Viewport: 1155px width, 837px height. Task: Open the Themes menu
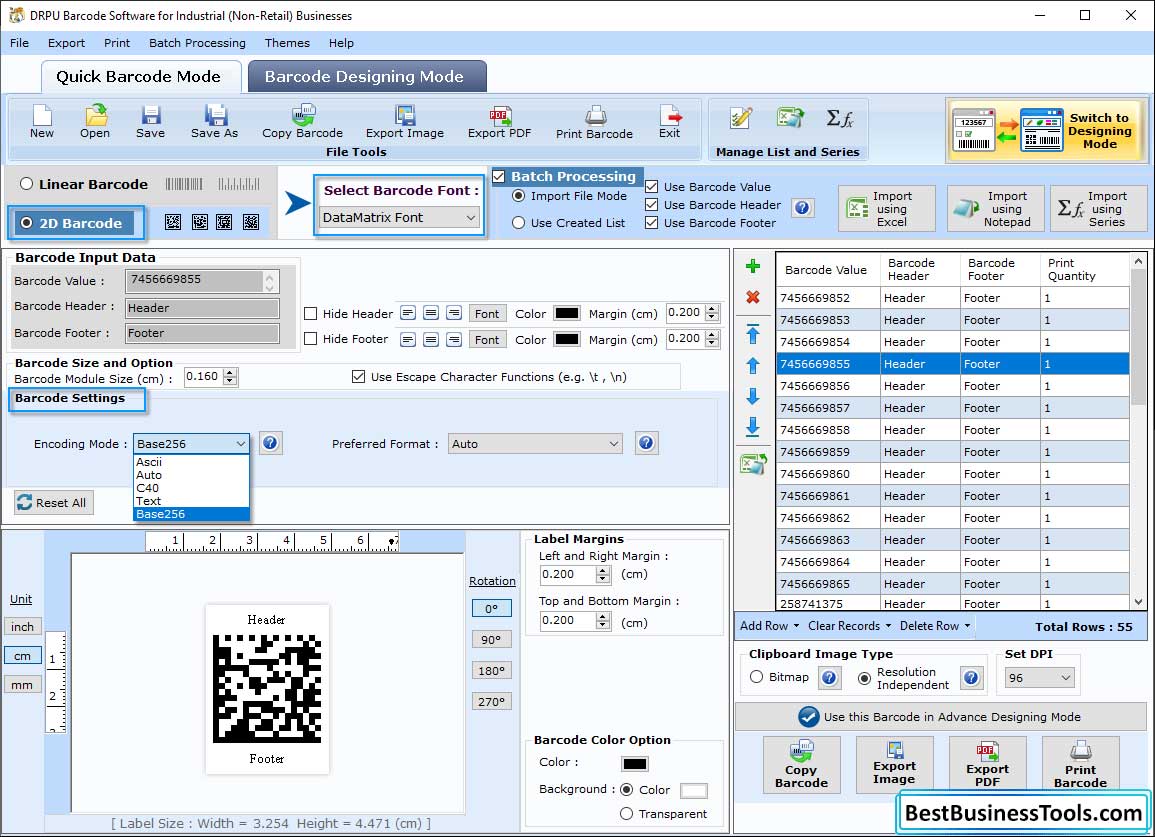click(x=287, y=43)
